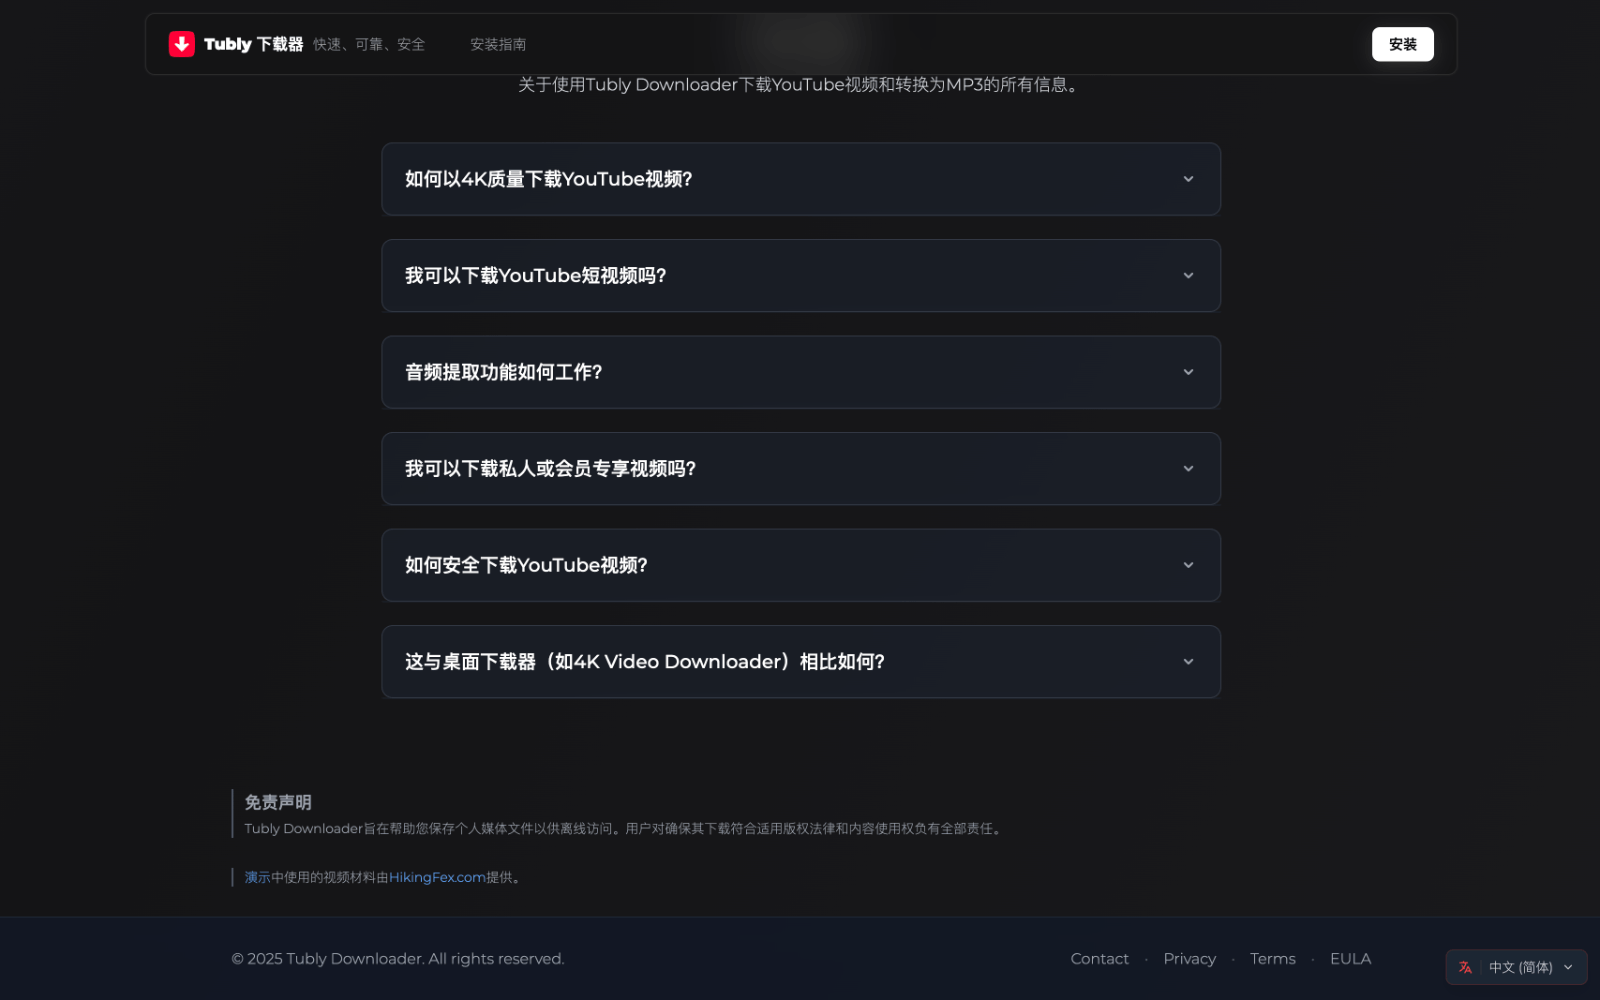
Task: Click the 免责声明 heading text
Action: coord(278,802)
